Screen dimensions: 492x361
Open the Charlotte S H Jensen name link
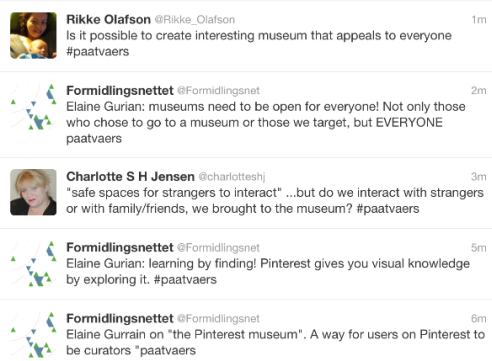(x=130, y=176)
